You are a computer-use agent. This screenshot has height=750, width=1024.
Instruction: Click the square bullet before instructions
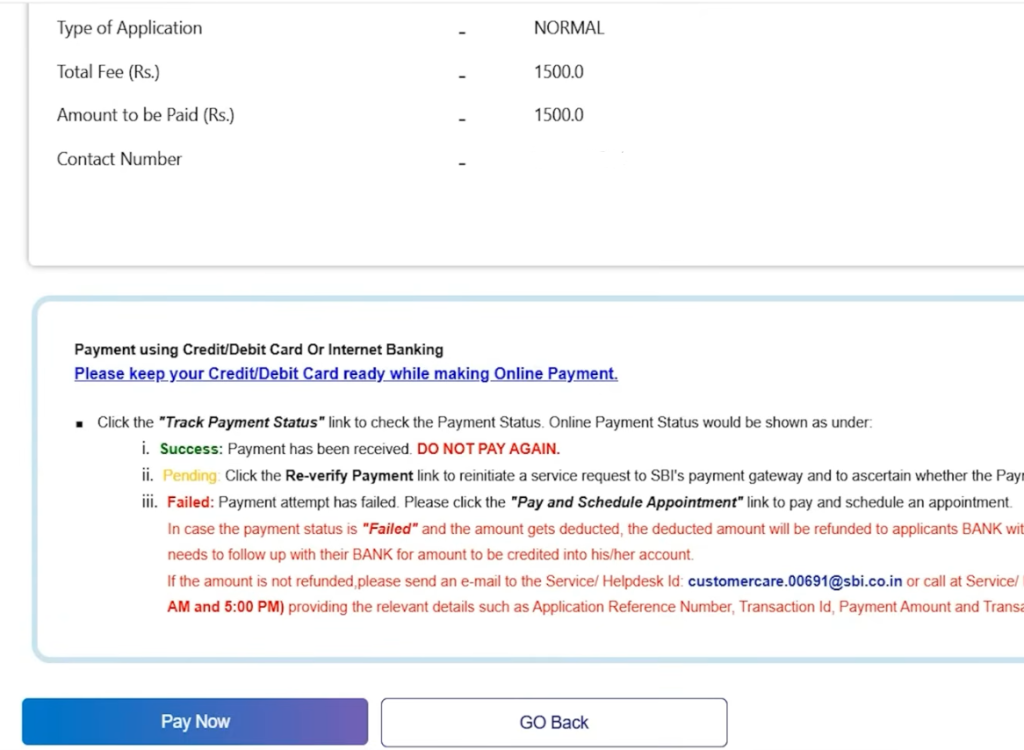point(80,424)
